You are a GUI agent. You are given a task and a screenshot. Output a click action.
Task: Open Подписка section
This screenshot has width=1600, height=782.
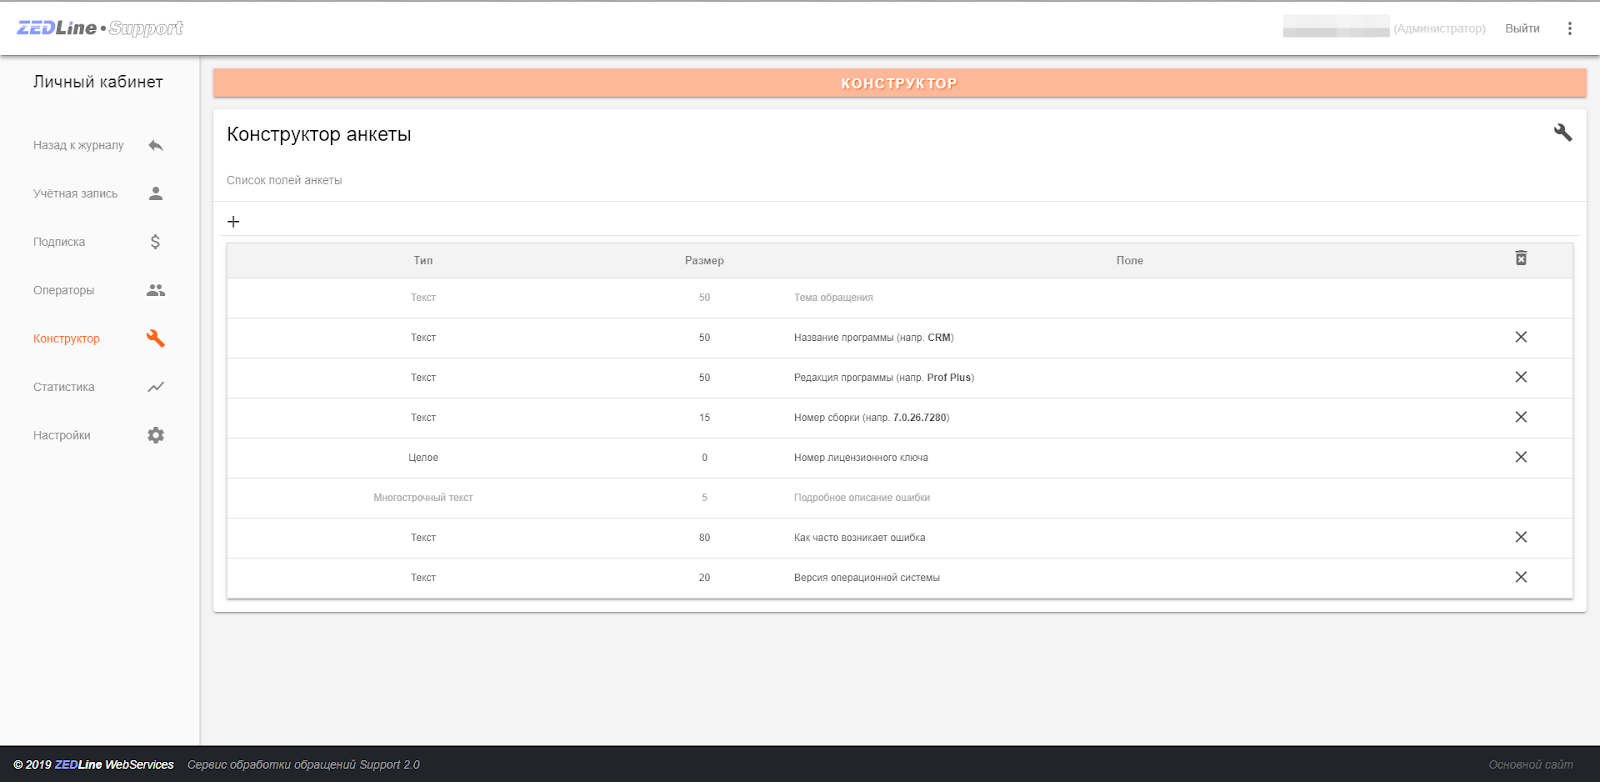pos(59,242)
